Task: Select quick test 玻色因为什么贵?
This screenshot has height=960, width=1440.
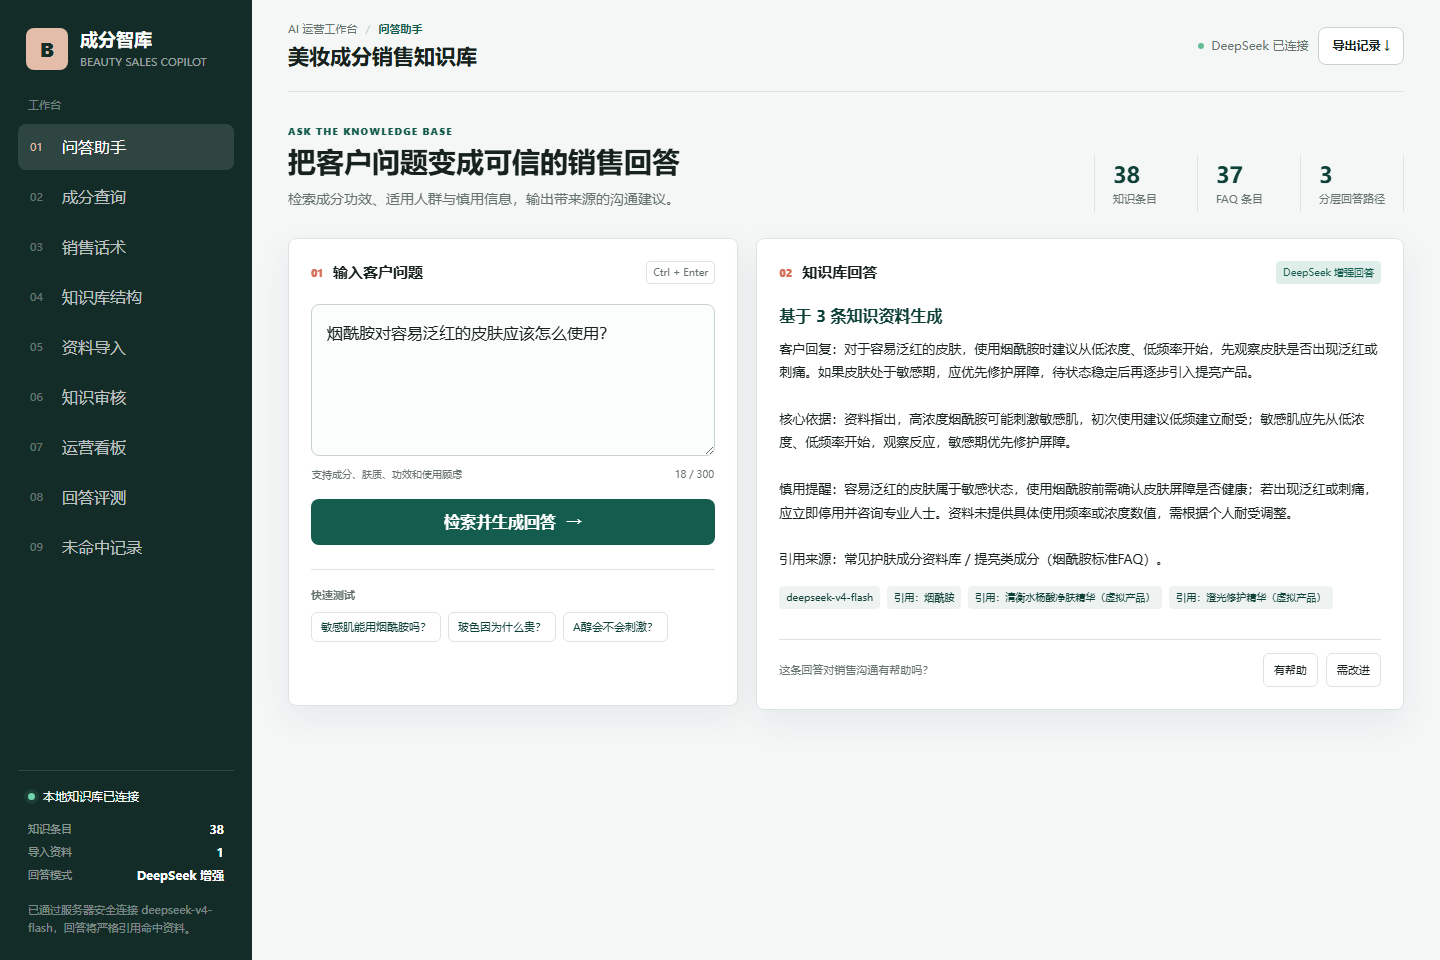Action: tap(502, 627)
